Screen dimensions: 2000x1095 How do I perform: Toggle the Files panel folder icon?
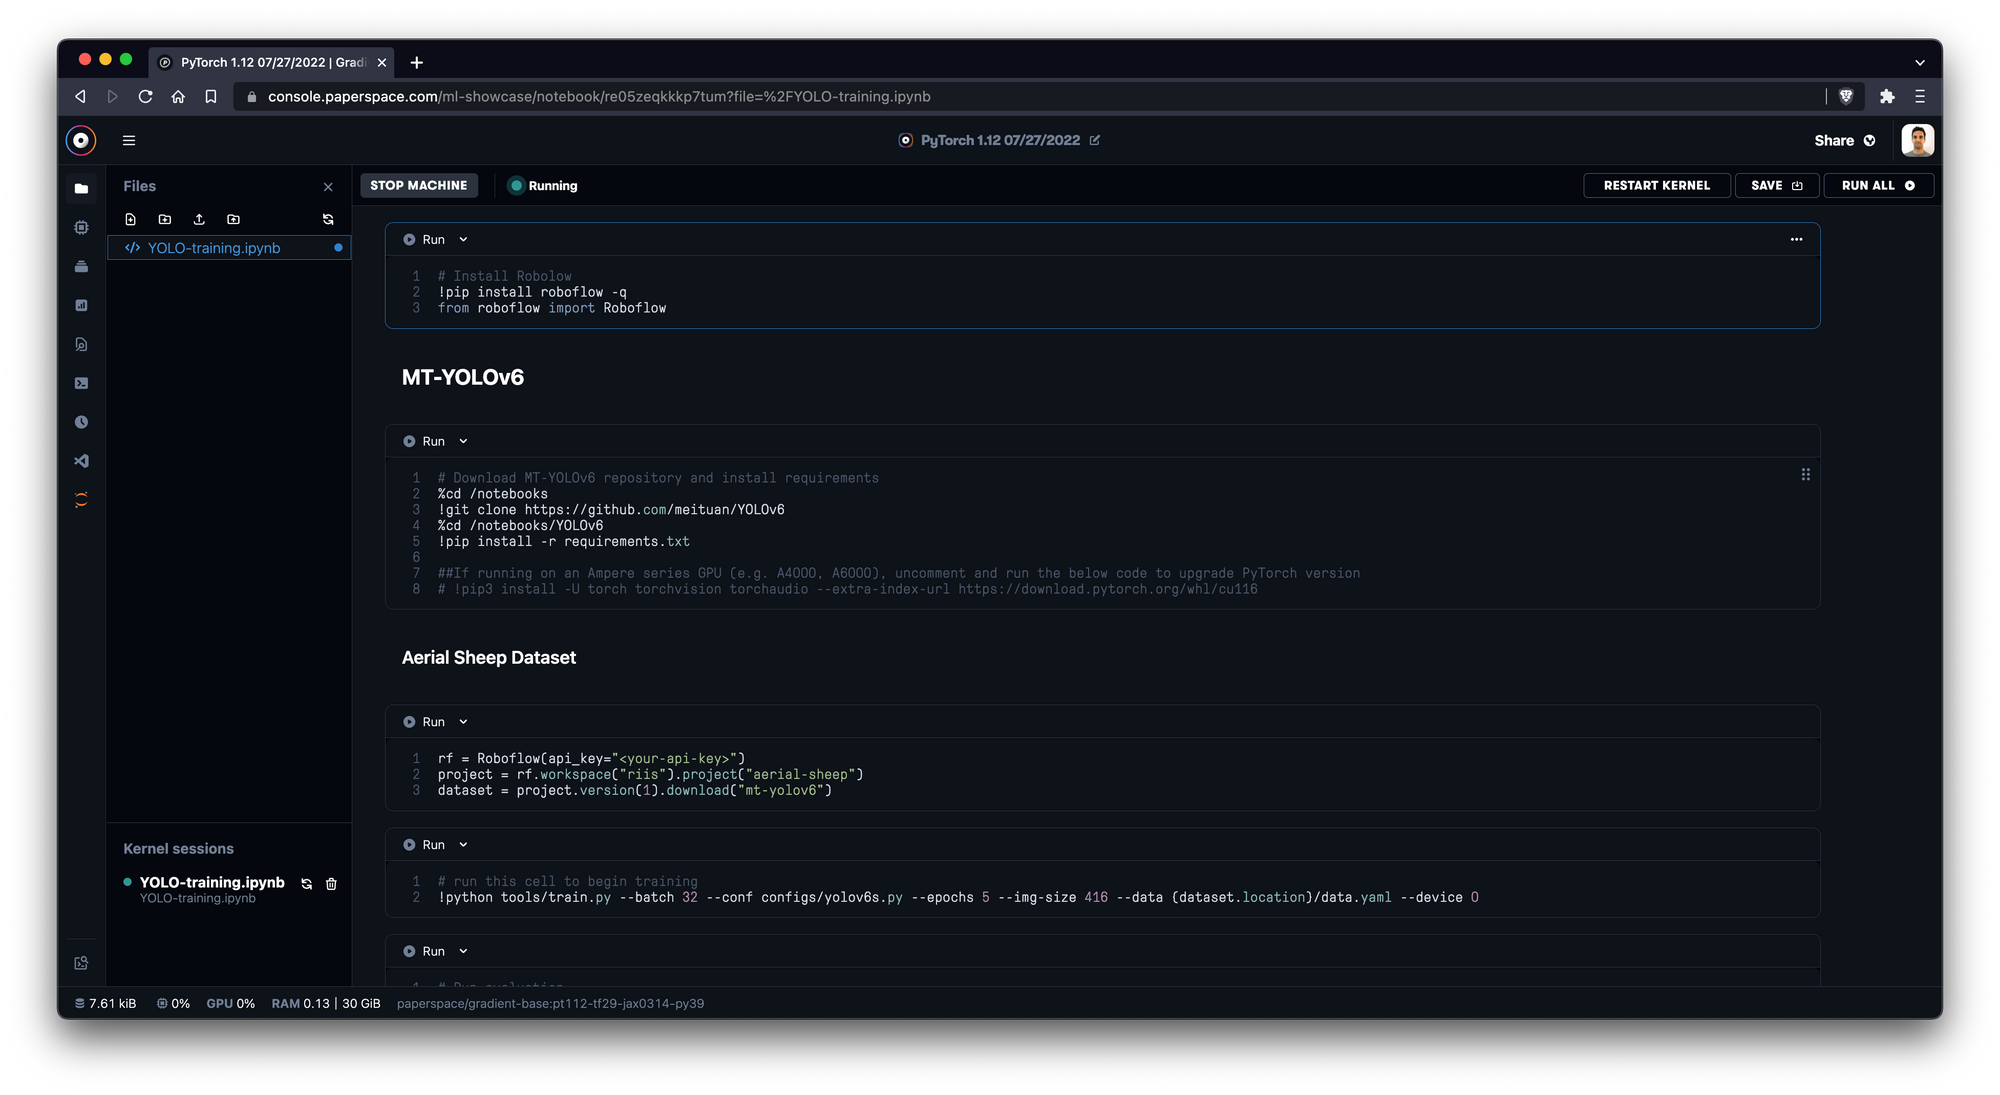click(x=81, y=188)
